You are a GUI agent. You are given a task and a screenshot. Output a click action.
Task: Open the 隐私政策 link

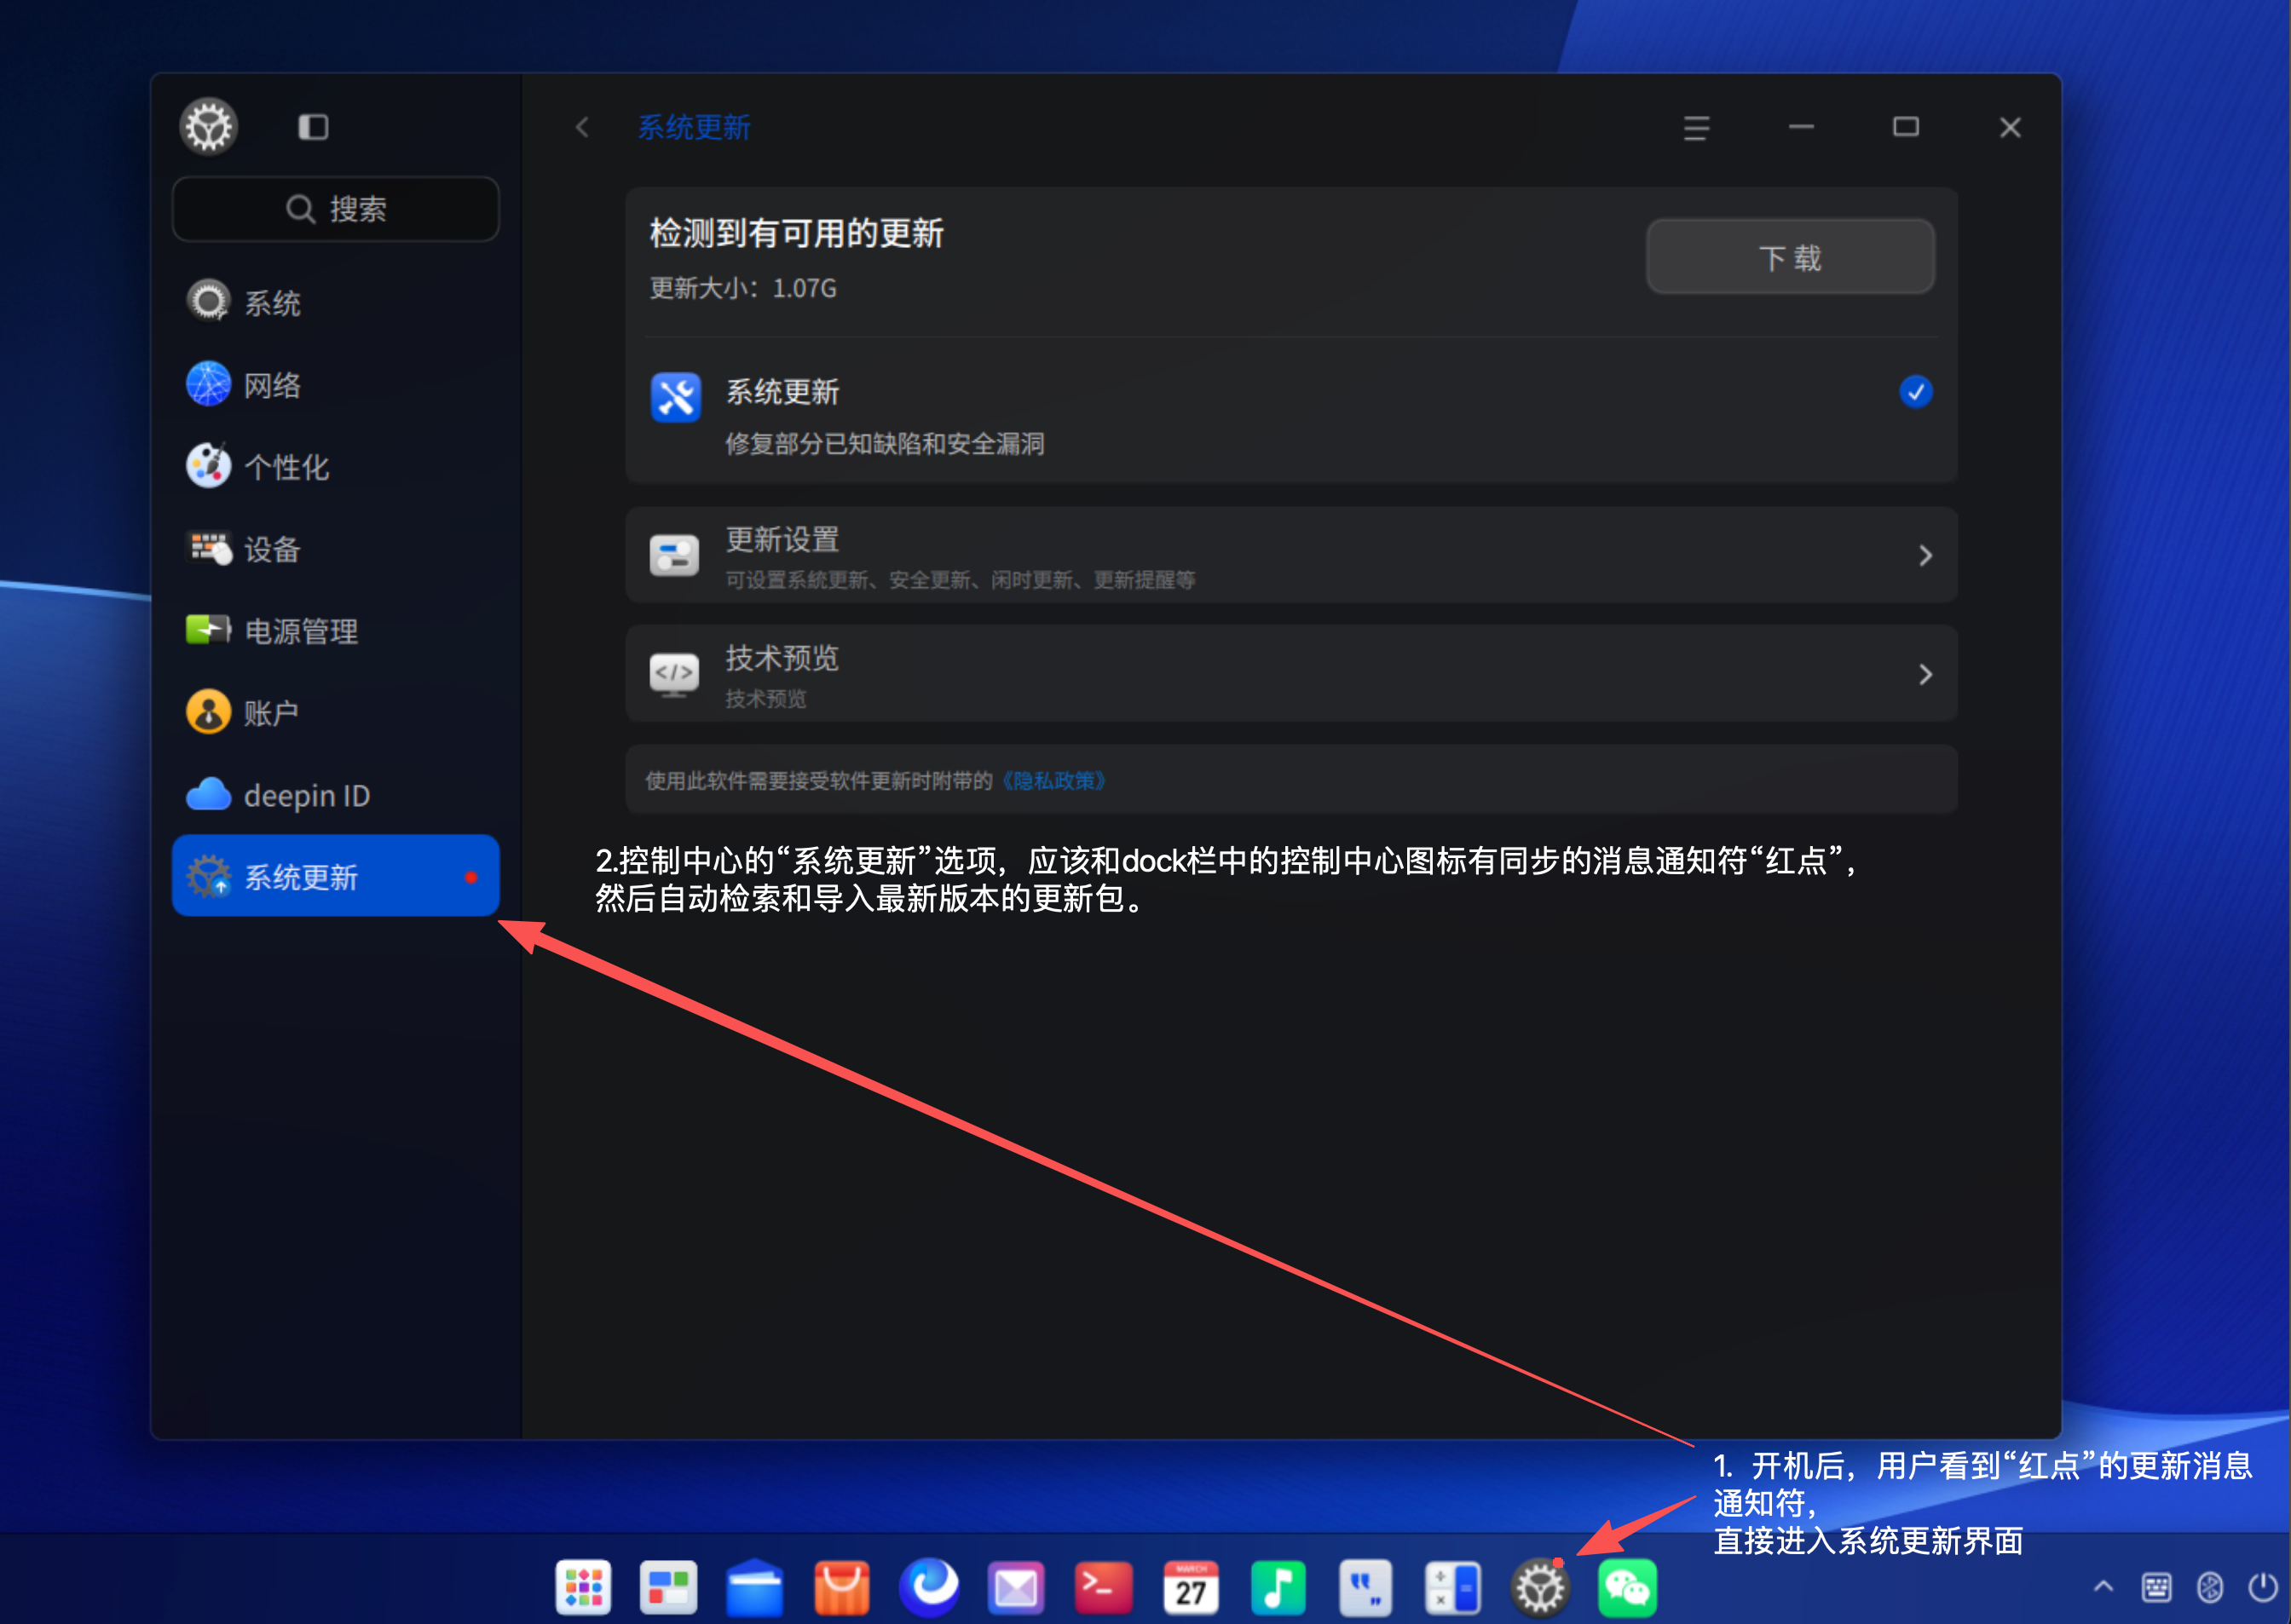(1053, 781)
